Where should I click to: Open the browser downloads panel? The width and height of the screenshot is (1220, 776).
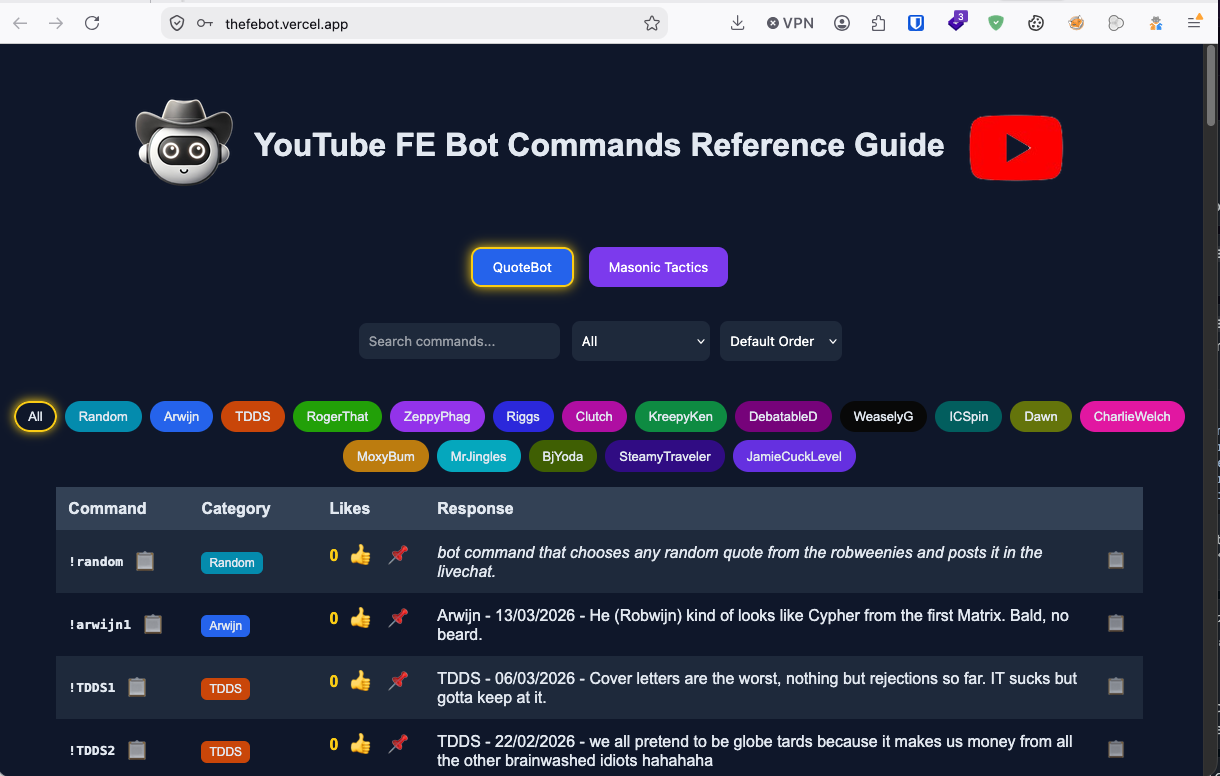point(738,23)
